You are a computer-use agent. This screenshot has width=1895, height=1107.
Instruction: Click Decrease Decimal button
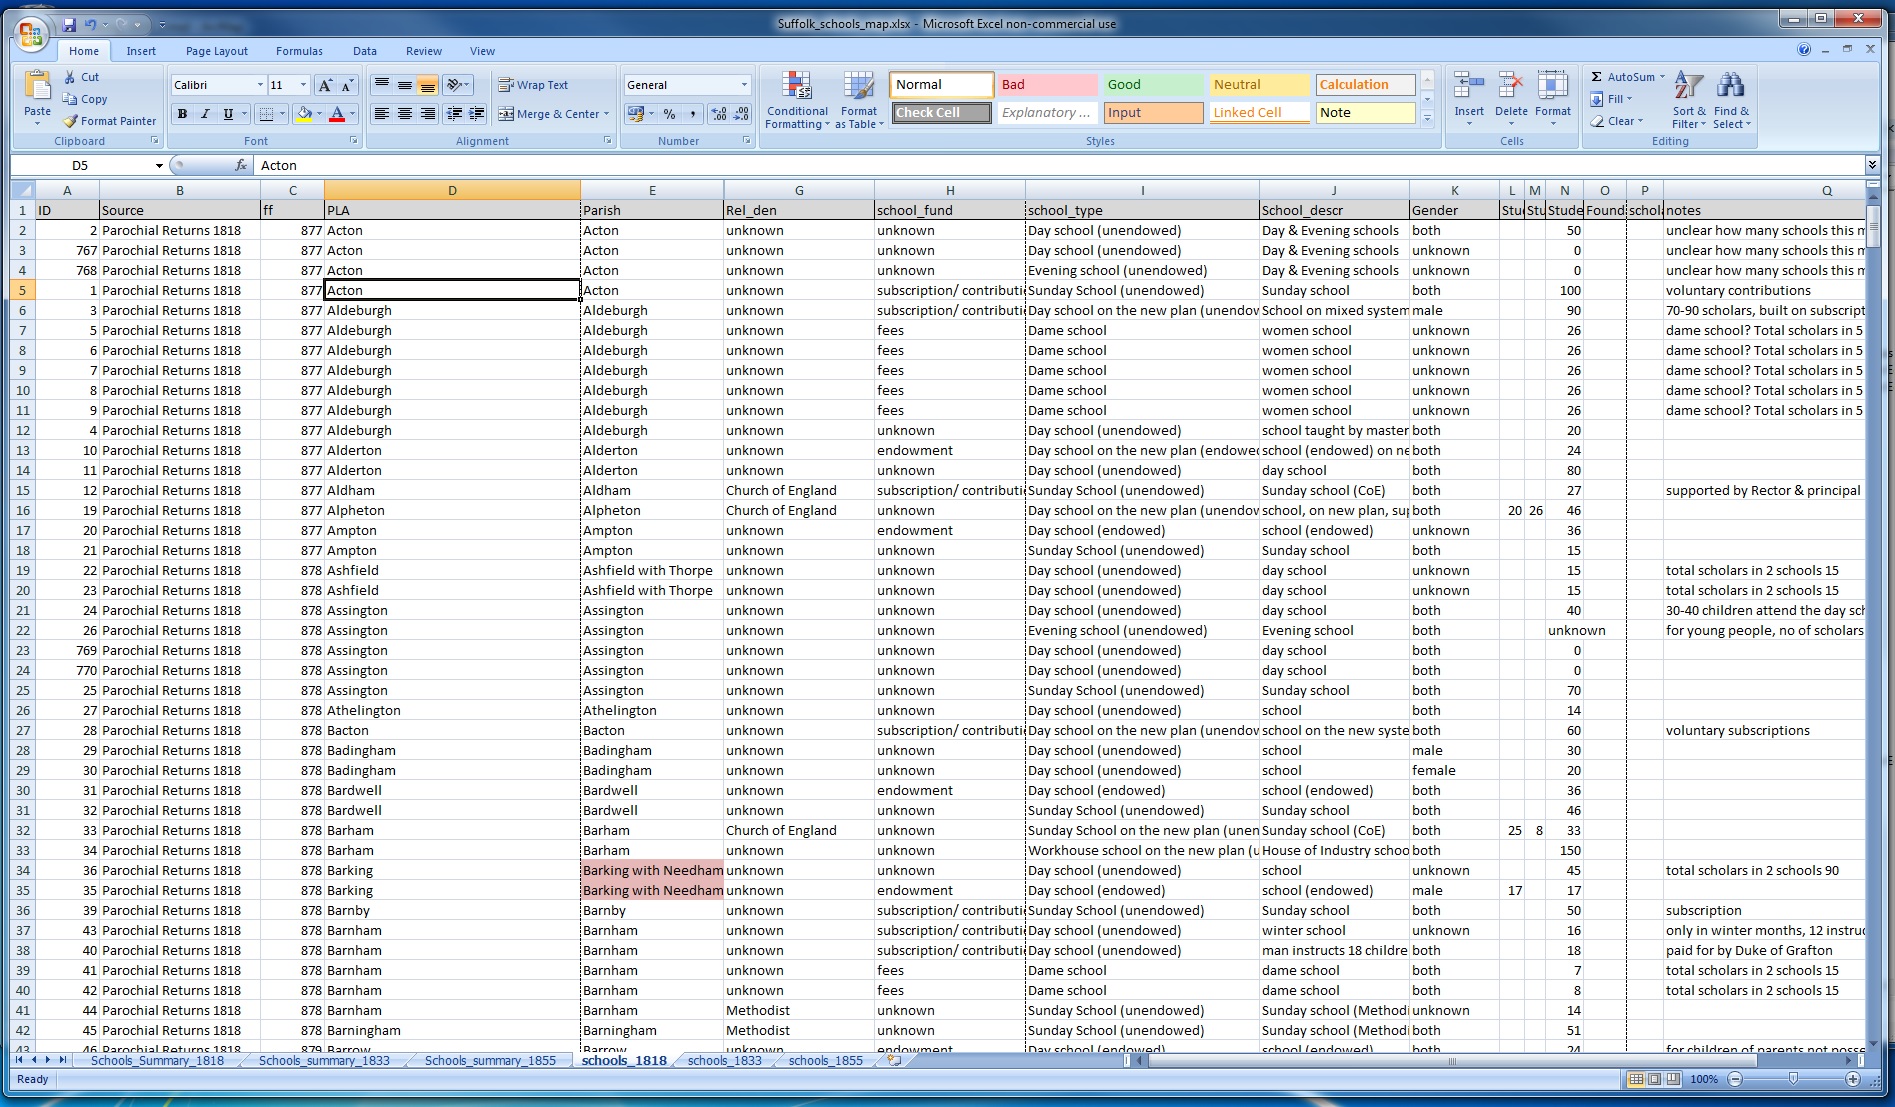click(x=742, y=114)
